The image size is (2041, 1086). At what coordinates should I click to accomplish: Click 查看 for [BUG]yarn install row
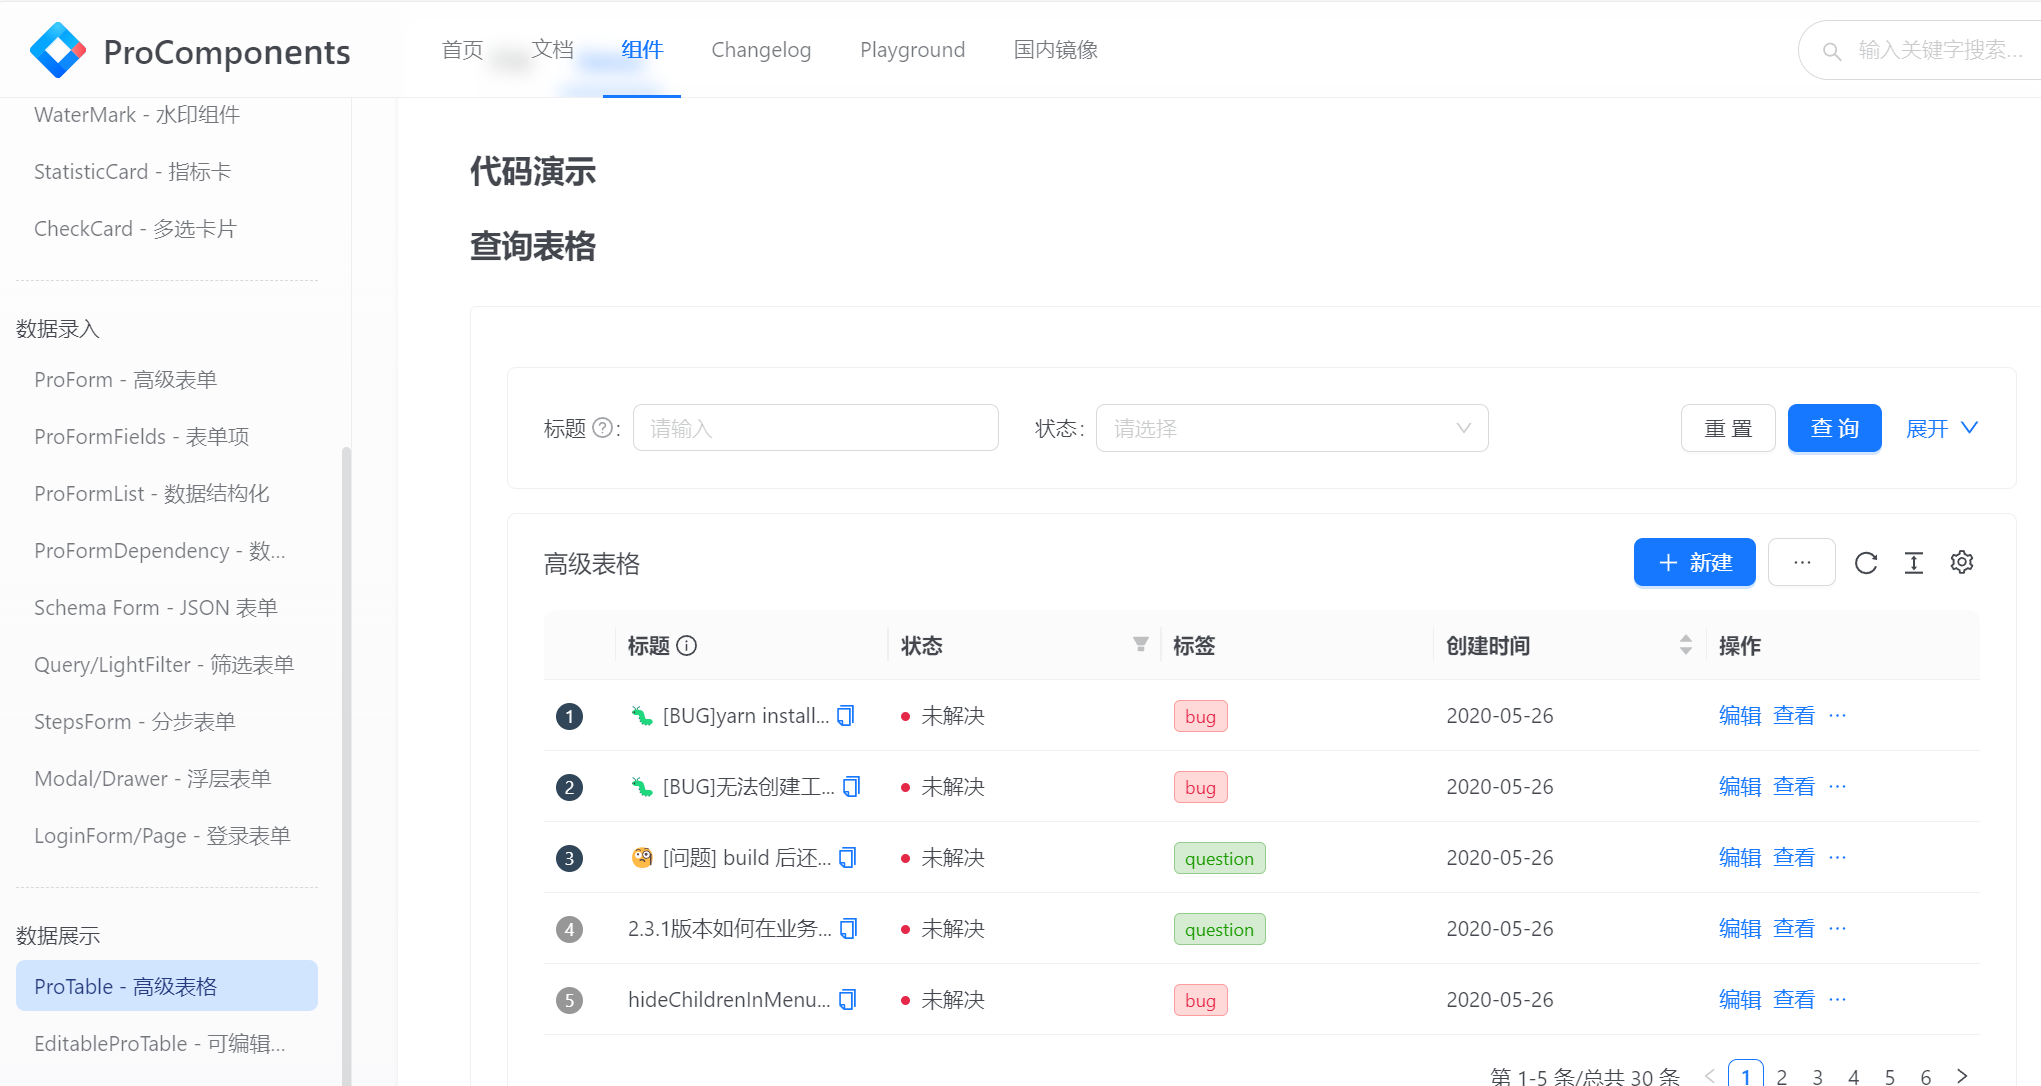(x=1794, y=716)
